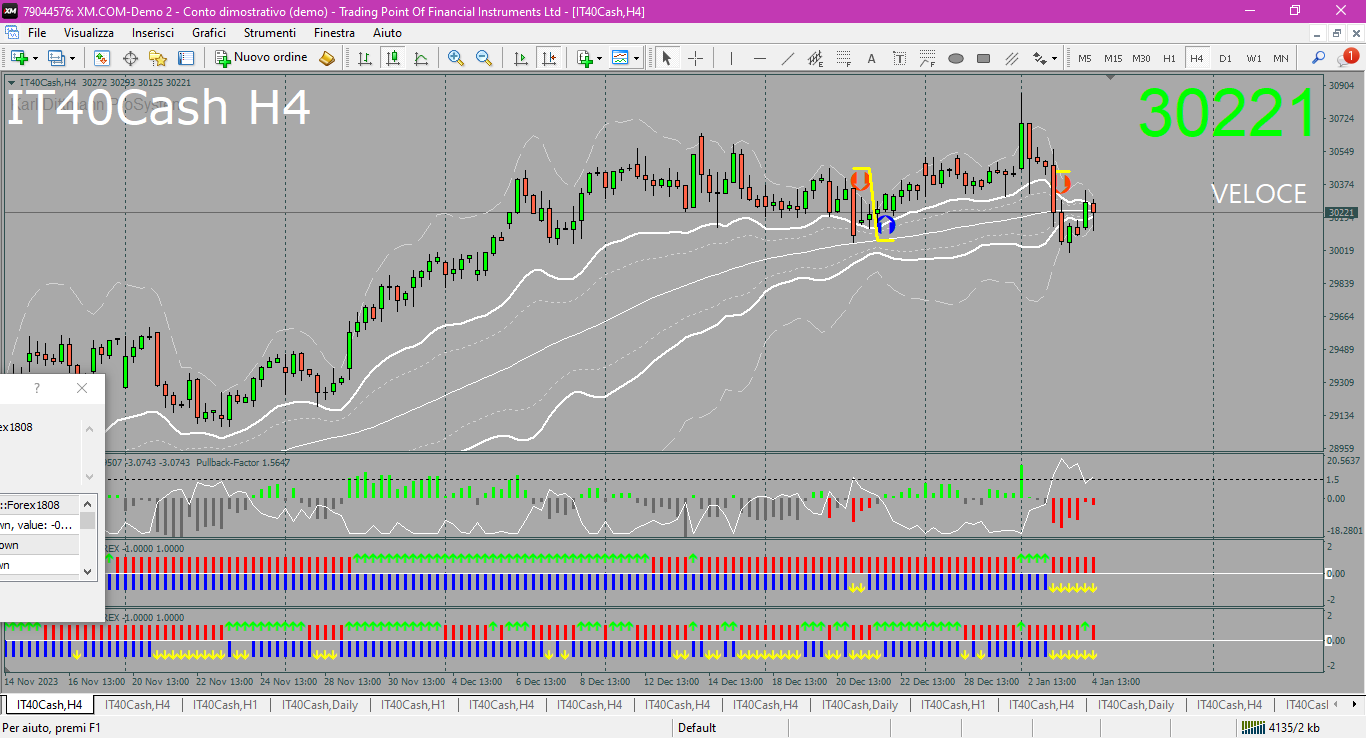Open the Indicators list icon
Viewport: 1366px width, 738px height.
coord(585,58)
